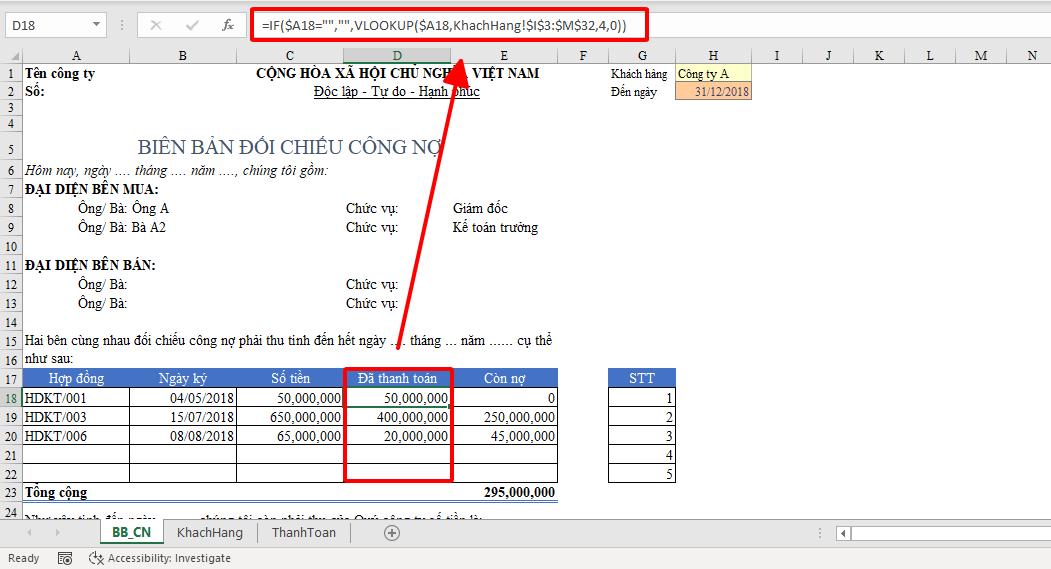
Task: Click debt cell 250,000,000
Action: (504, 417)
